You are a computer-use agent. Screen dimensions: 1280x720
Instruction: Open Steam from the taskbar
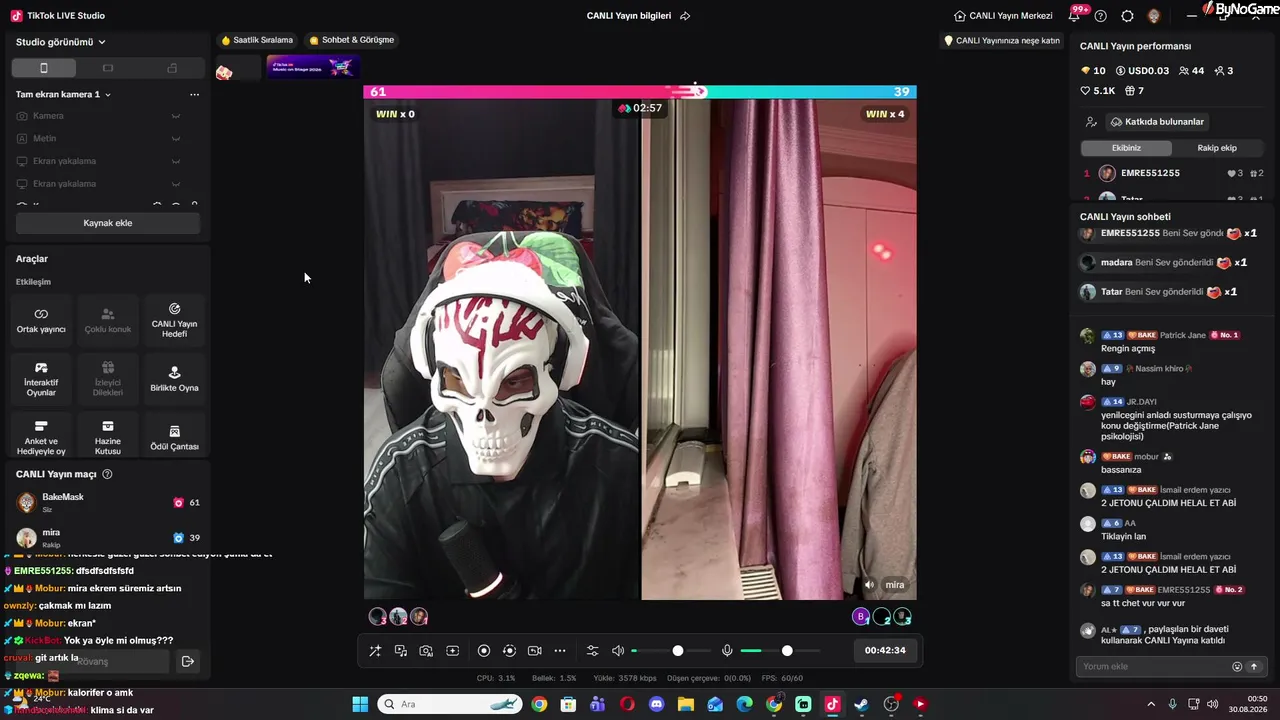(x=861, y=704)
